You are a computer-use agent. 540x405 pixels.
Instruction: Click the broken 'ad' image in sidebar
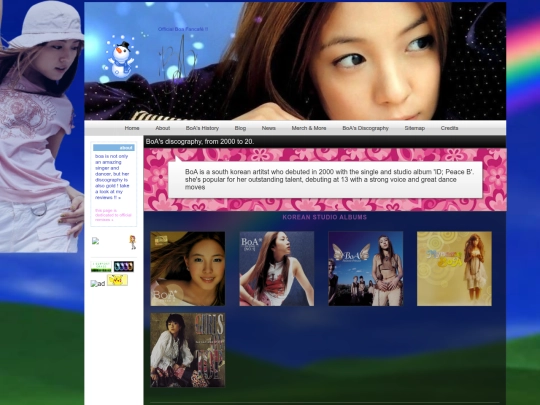point(98,284)
